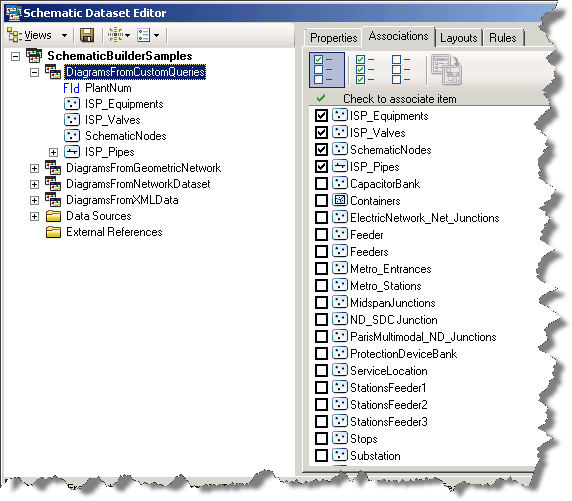Open the Views dropdown arrow
572x501 pixels.
64,35
